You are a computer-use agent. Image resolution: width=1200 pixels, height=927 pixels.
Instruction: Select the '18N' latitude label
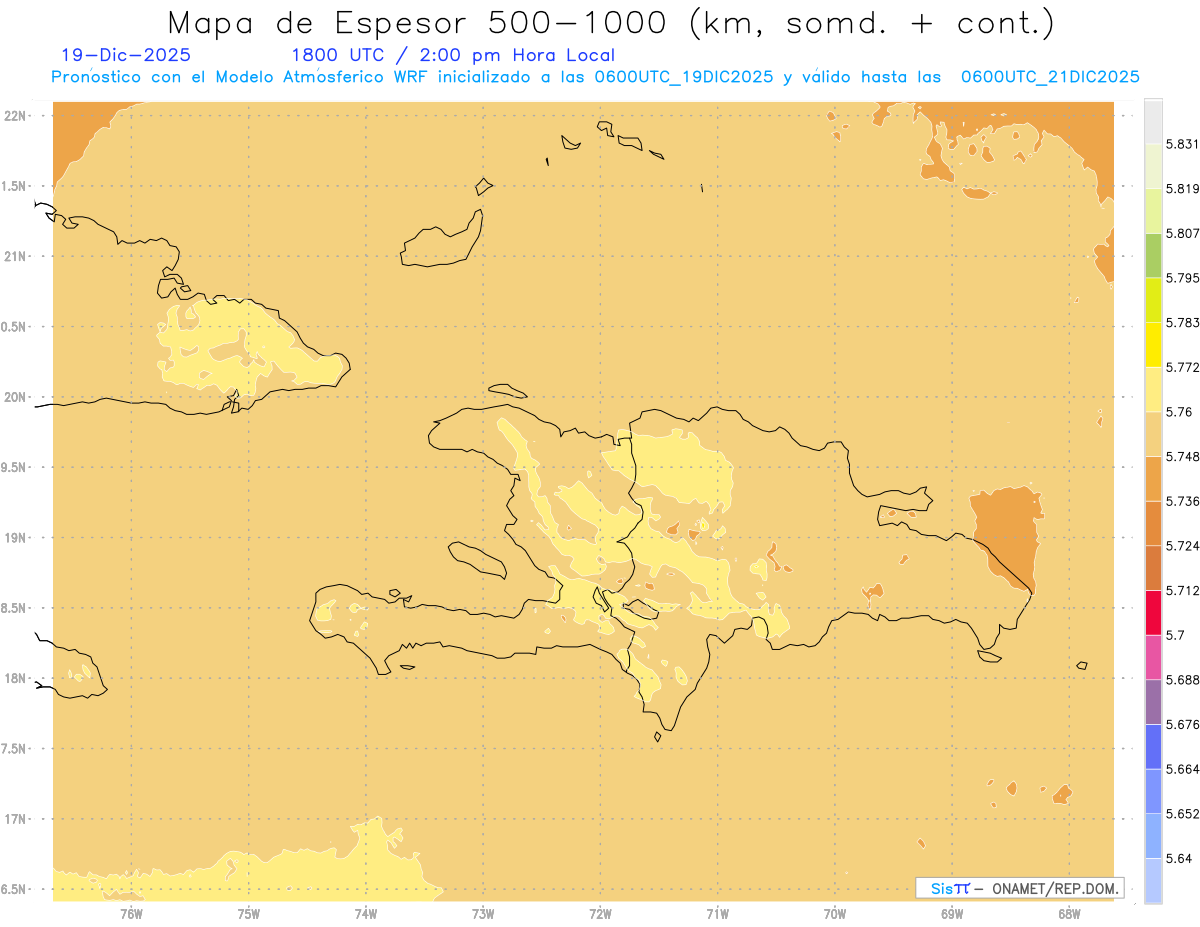tap(16, 678)
